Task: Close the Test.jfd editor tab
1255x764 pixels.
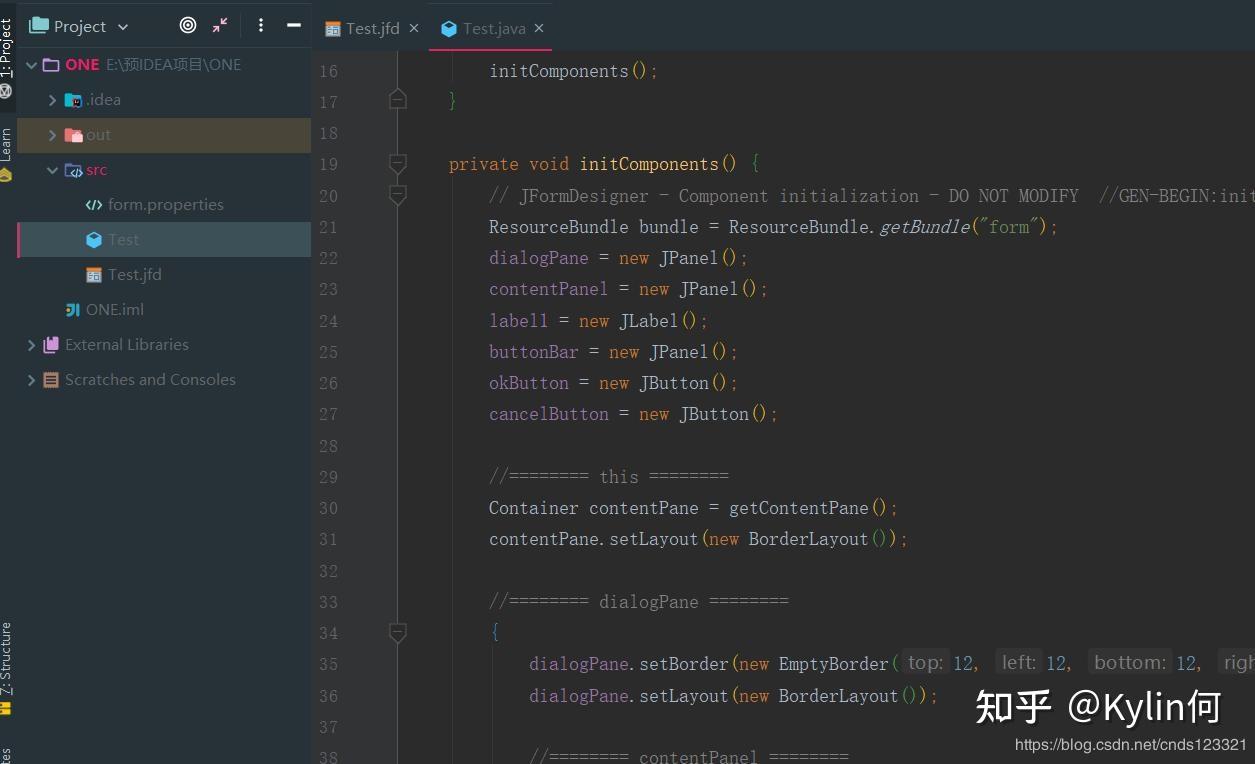Action: pyautogui.click(x=414, y=28)
